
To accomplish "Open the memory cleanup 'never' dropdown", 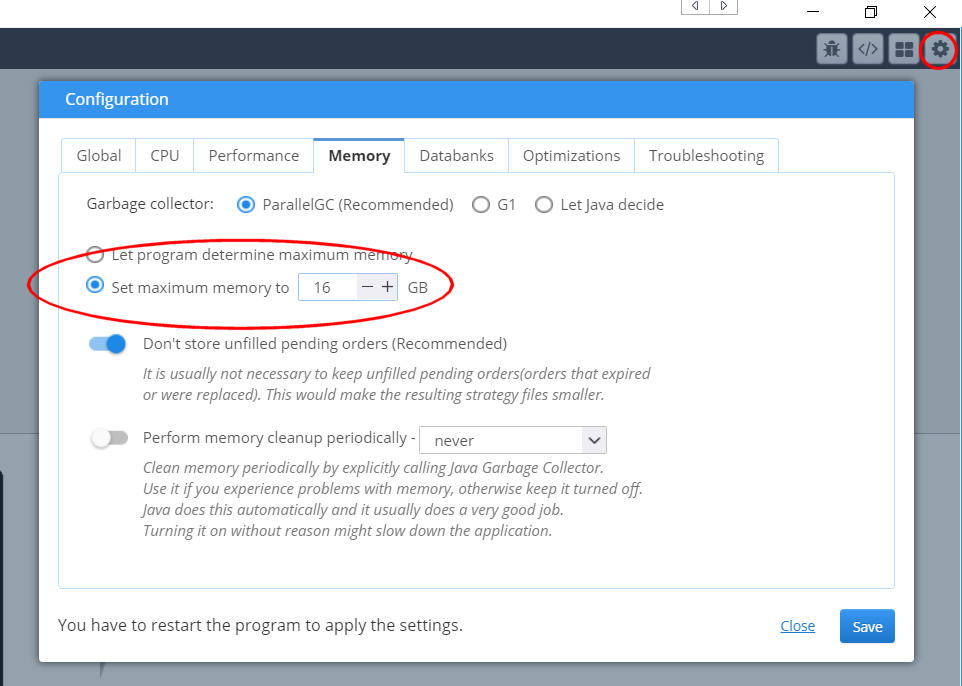I will (x=512, y=440).
